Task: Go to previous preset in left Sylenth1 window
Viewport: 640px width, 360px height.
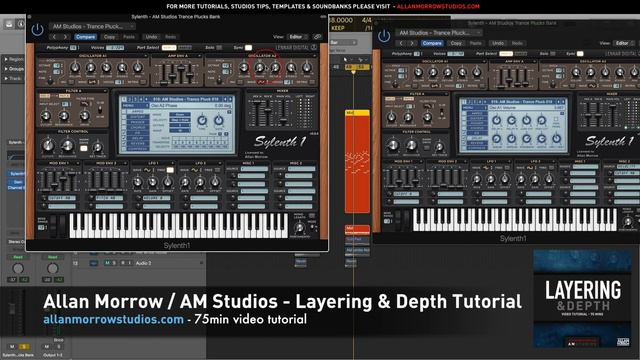Action: (55, 37)
